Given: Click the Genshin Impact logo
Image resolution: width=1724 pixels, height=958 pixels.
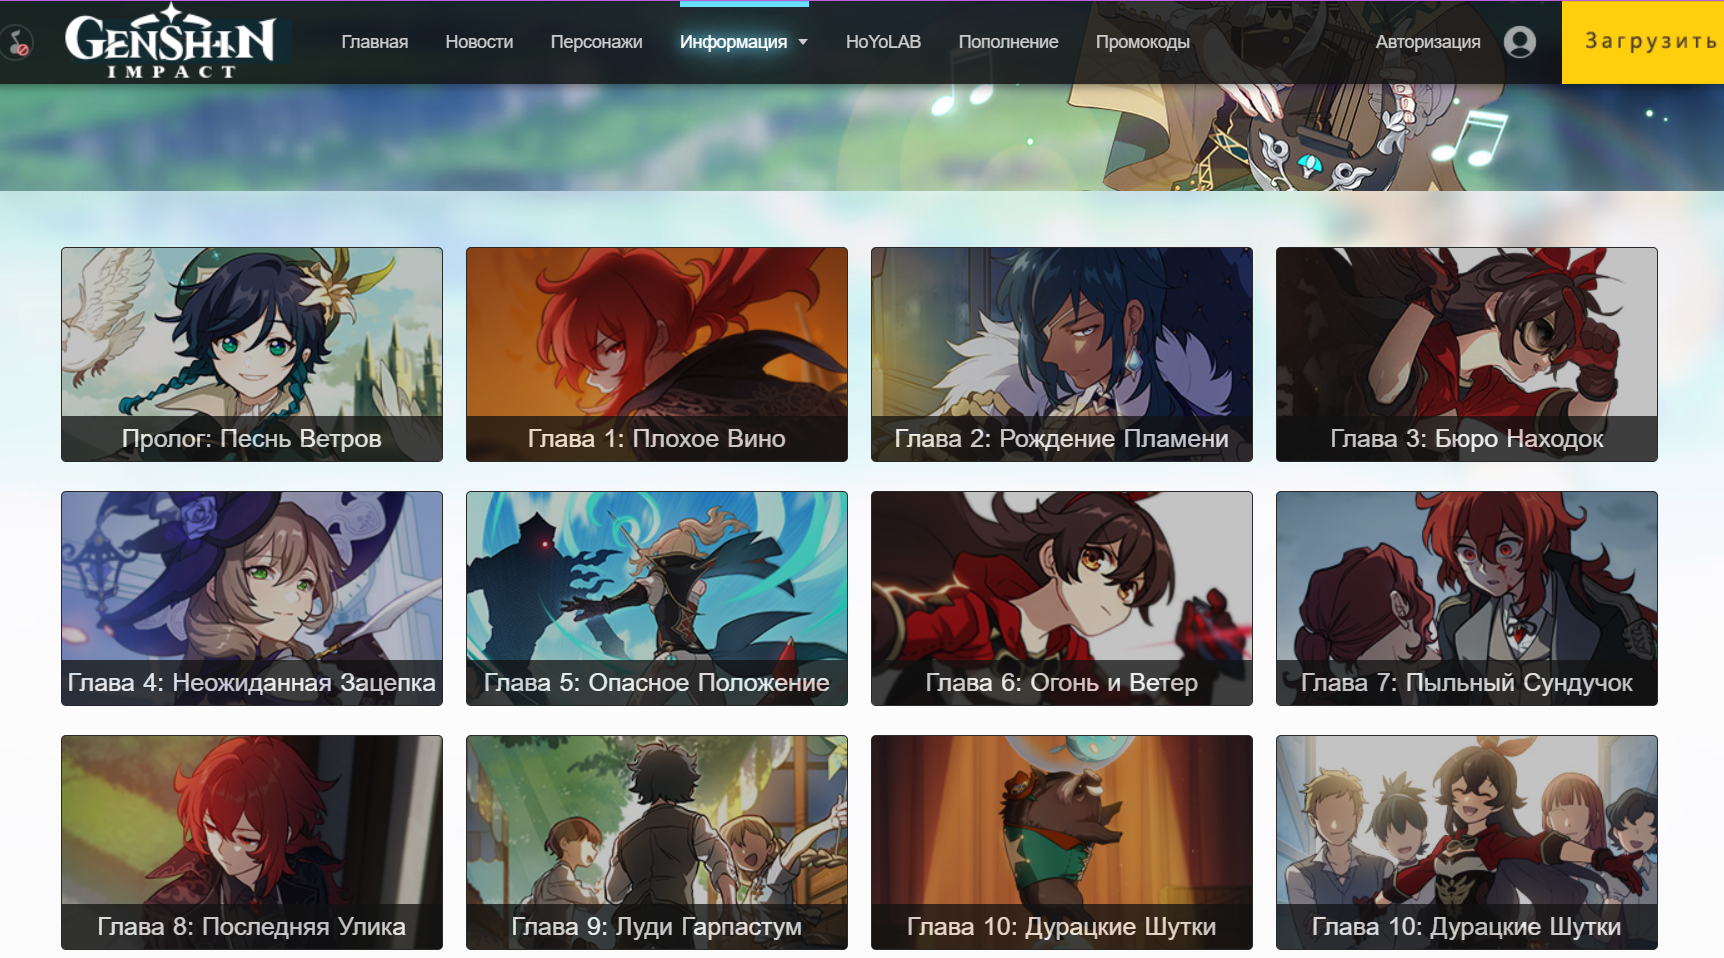Looking at the screenshot, I should point(170,42).
